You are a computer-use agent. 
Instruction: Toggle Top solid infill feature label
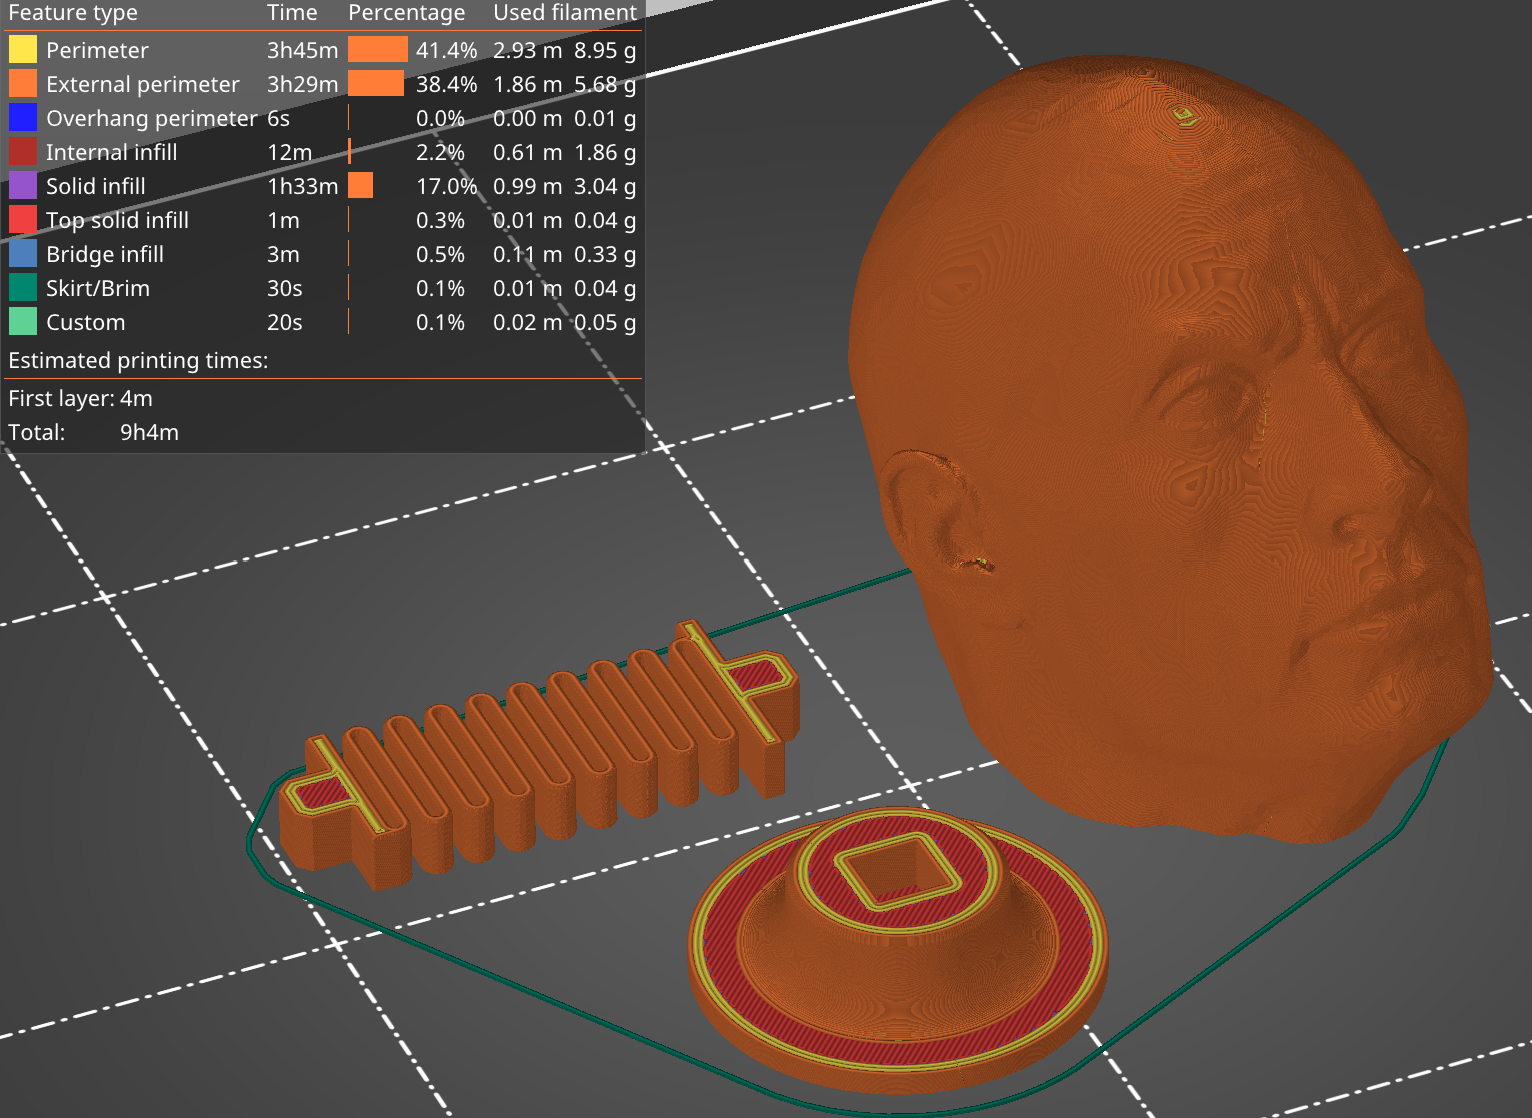pos(117,220)
